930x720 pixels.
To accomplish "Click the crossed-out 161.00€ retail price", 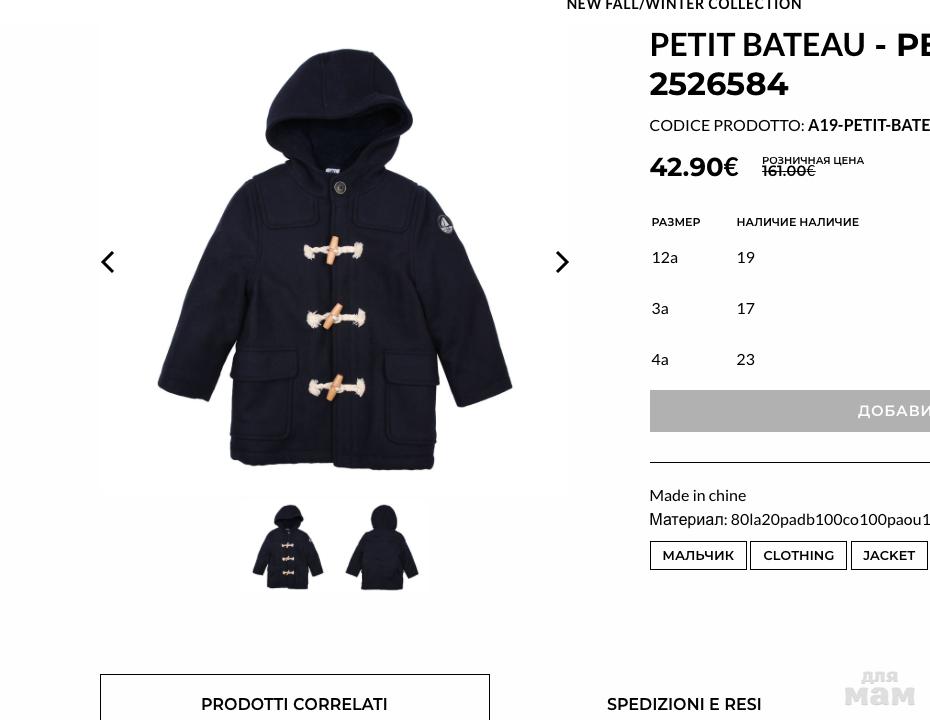I will pos(788,171).
